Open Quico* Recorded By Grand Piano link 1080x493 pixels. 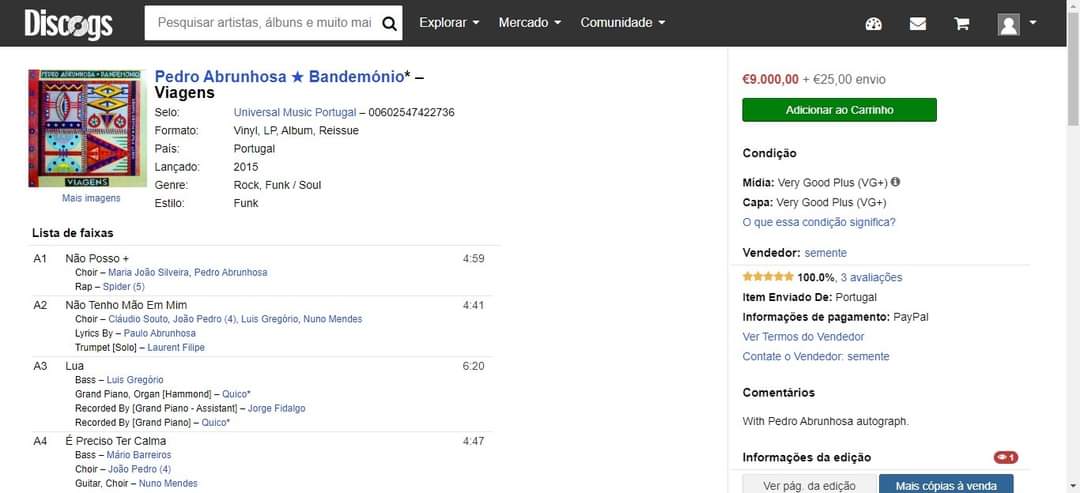point(216,423)
